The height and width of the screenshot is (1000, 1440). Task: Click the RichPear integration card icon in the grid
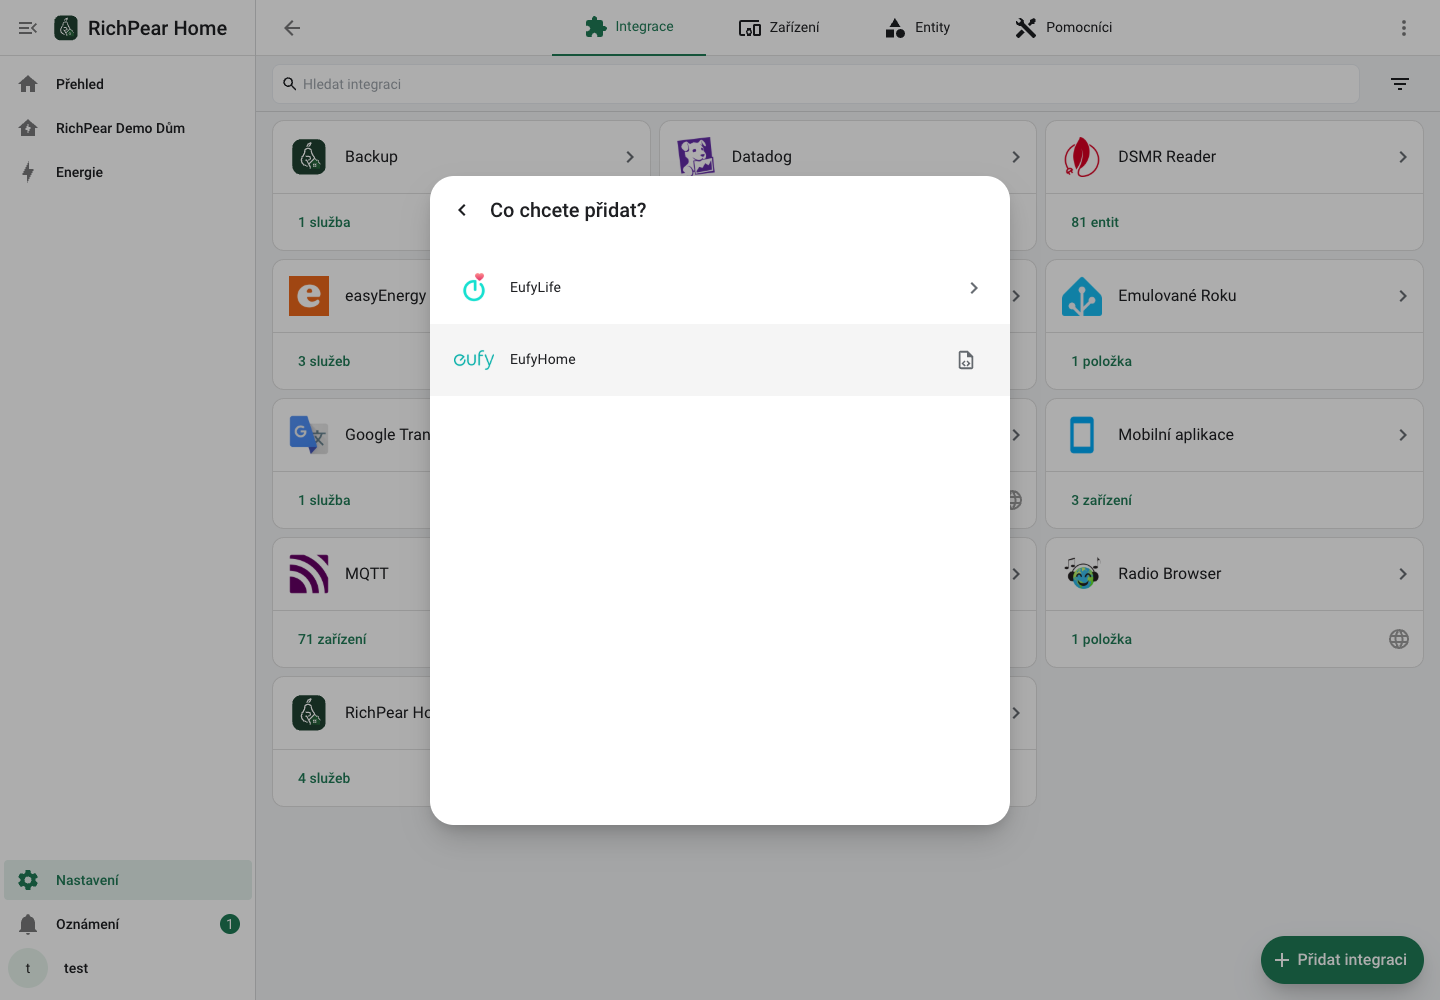click(x=309, y=713)
